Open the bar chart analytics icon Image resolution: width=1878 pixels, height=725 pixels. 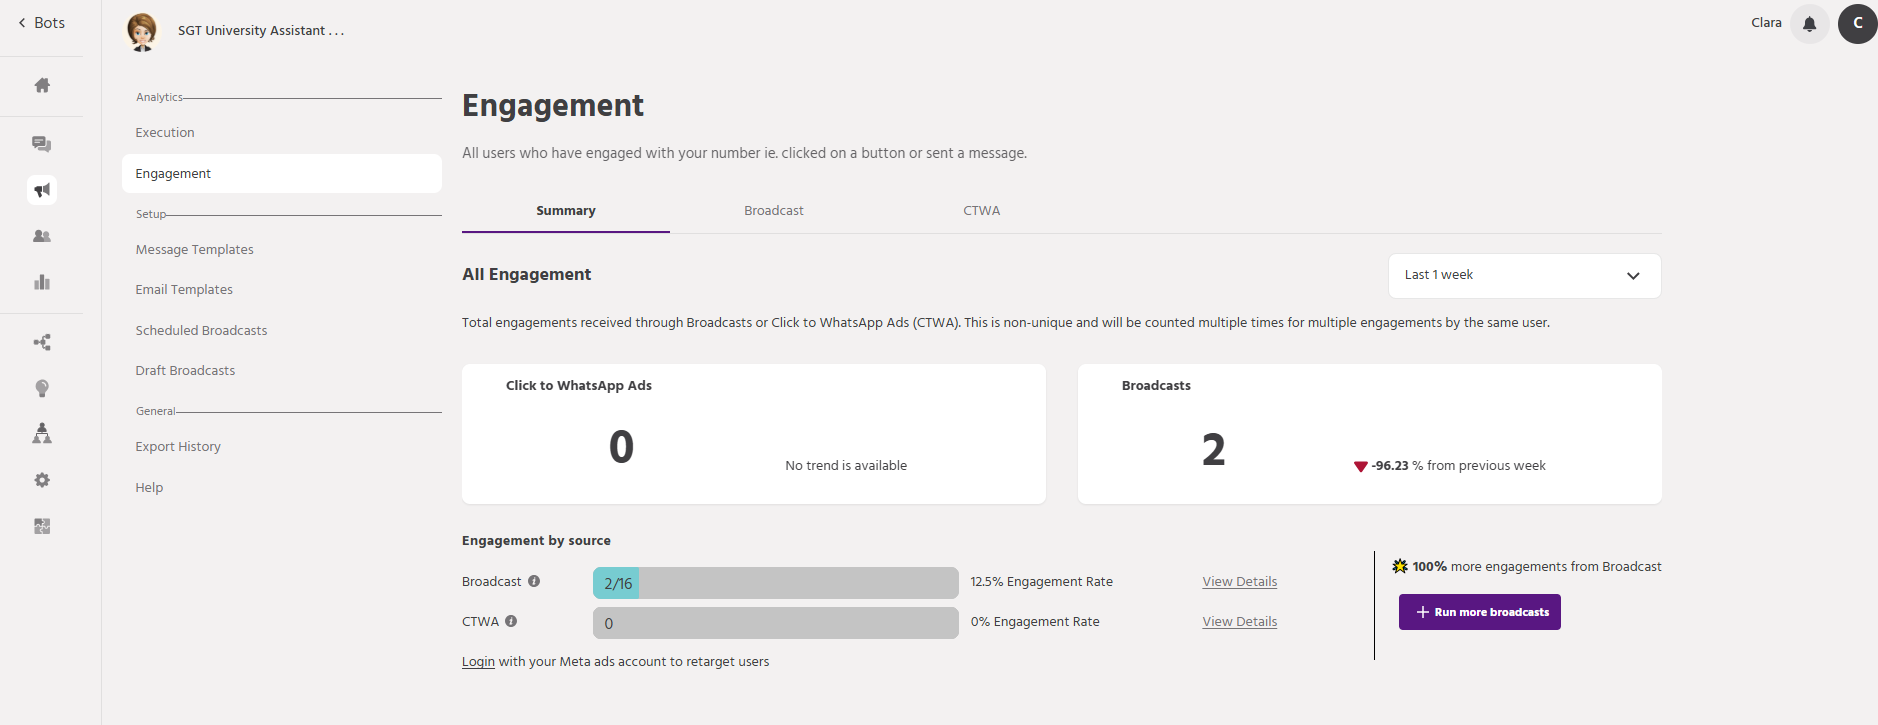coord(42,282)
